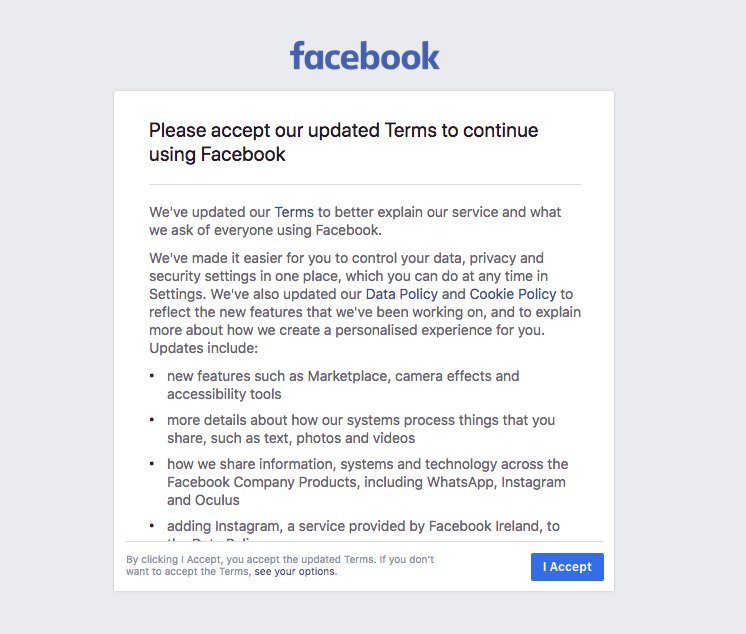The image size is (746, 634).
Task: Select the 'more details about how our systems' bullet
Action: pyautogui.click(x=360, y=429)
